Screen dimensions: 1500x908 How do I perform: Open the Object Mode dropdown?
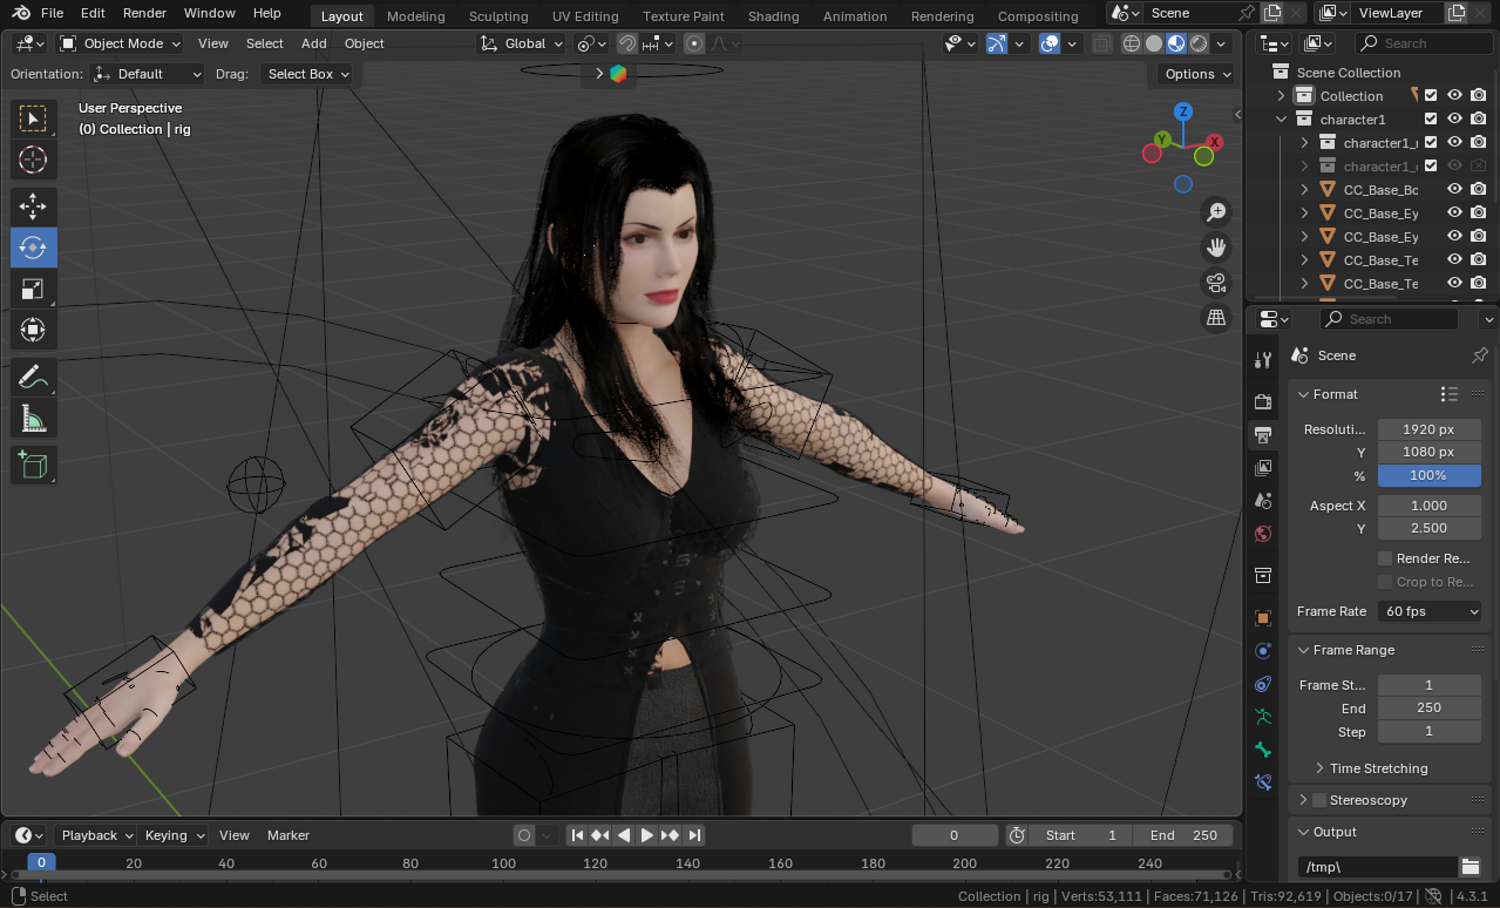(x=120, y=44)
